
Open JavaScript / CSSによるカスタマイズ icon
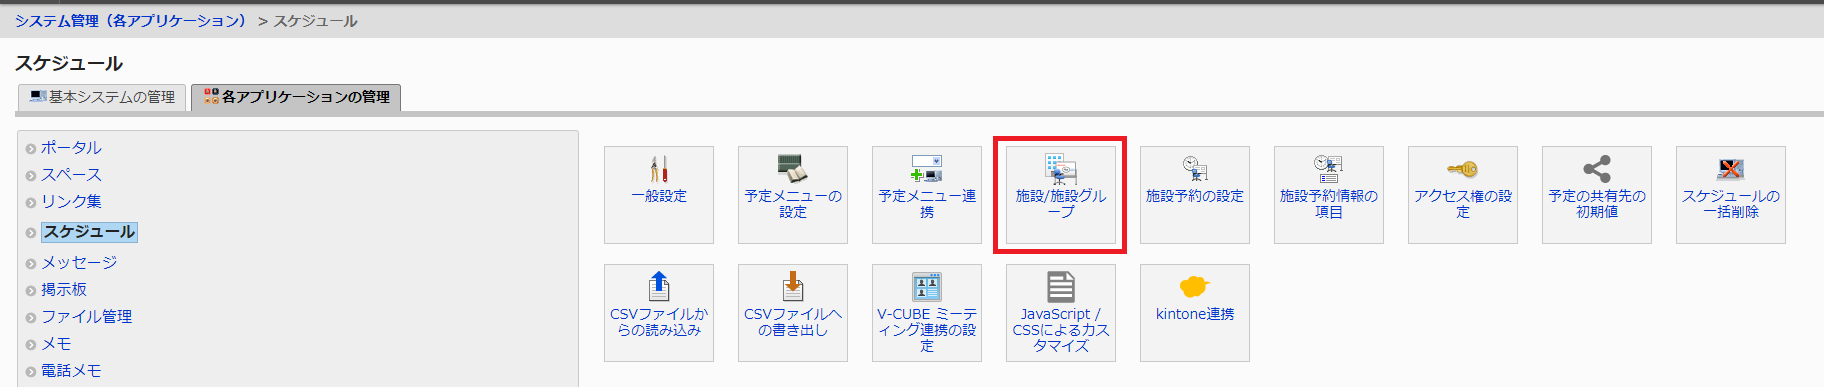point(1061,286)
